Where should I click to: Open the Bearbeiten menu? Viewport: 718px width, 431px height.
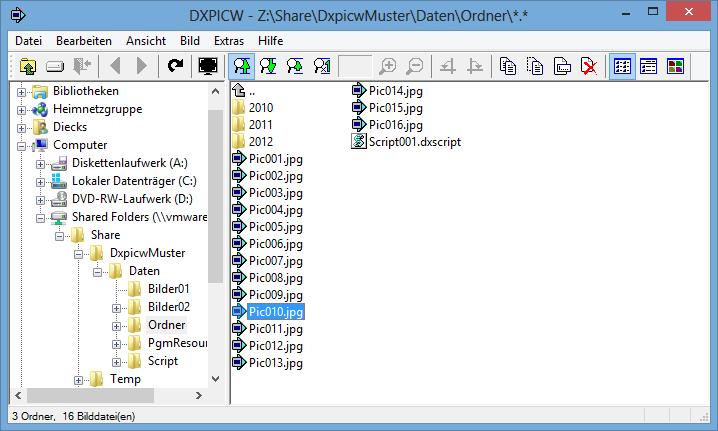click(x=83, y=40)
